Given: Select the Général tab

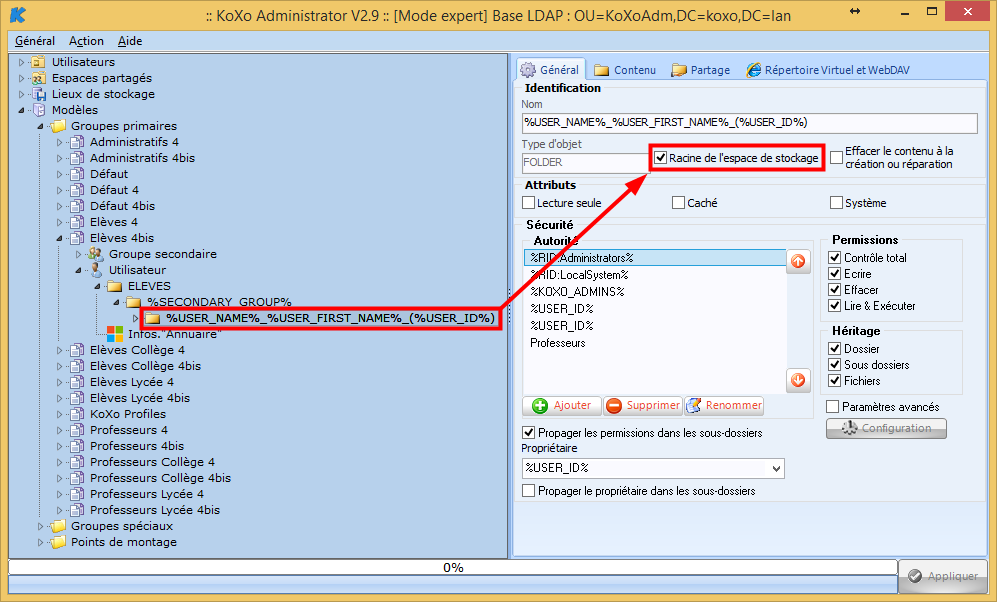Looking at the screenshot, I should point(551,69).
